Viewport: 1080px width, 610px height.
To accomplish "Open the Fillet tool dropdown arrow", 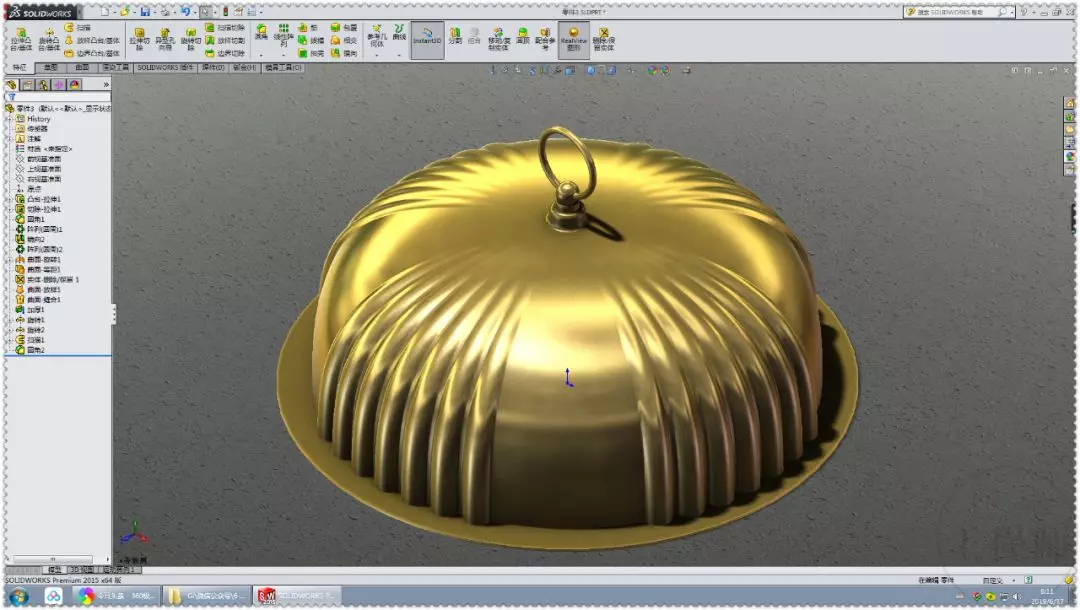I will [x=262, y=54].
